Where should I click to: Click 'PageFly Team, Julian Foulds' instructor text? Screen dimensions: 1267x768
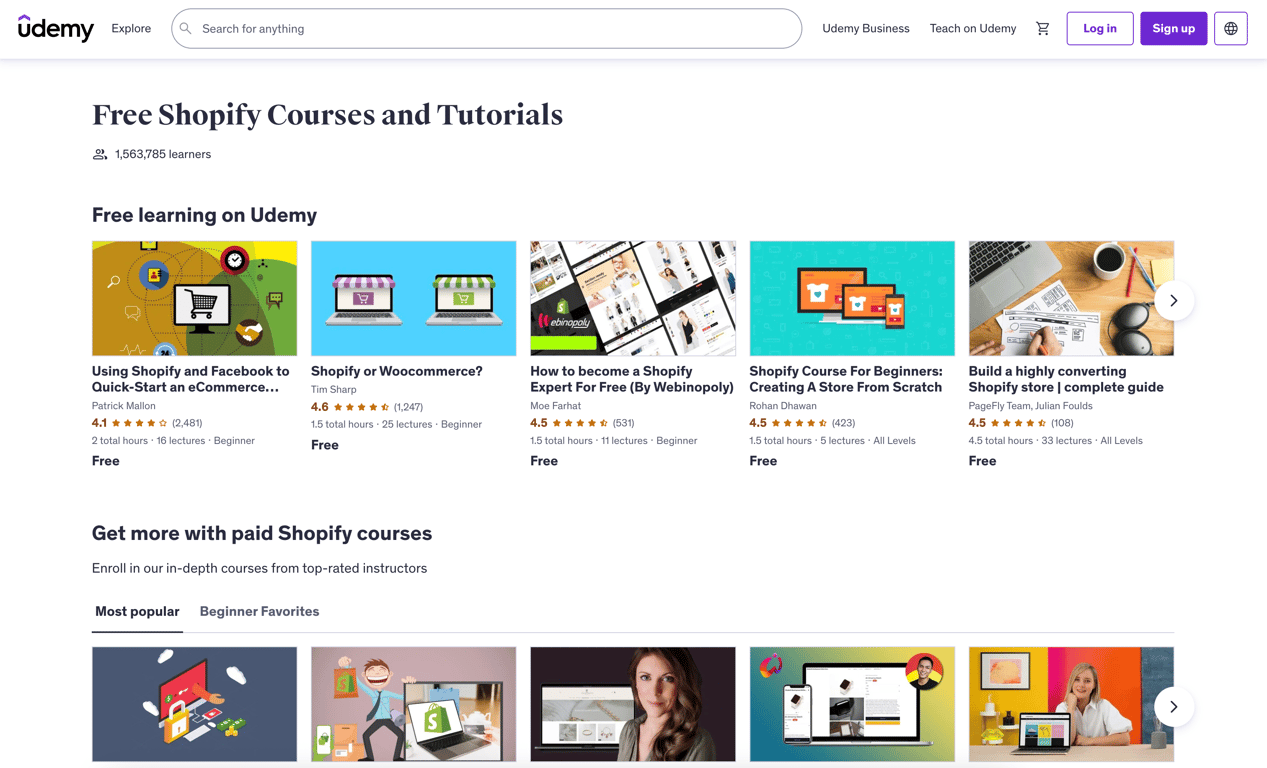(1030, 406)
